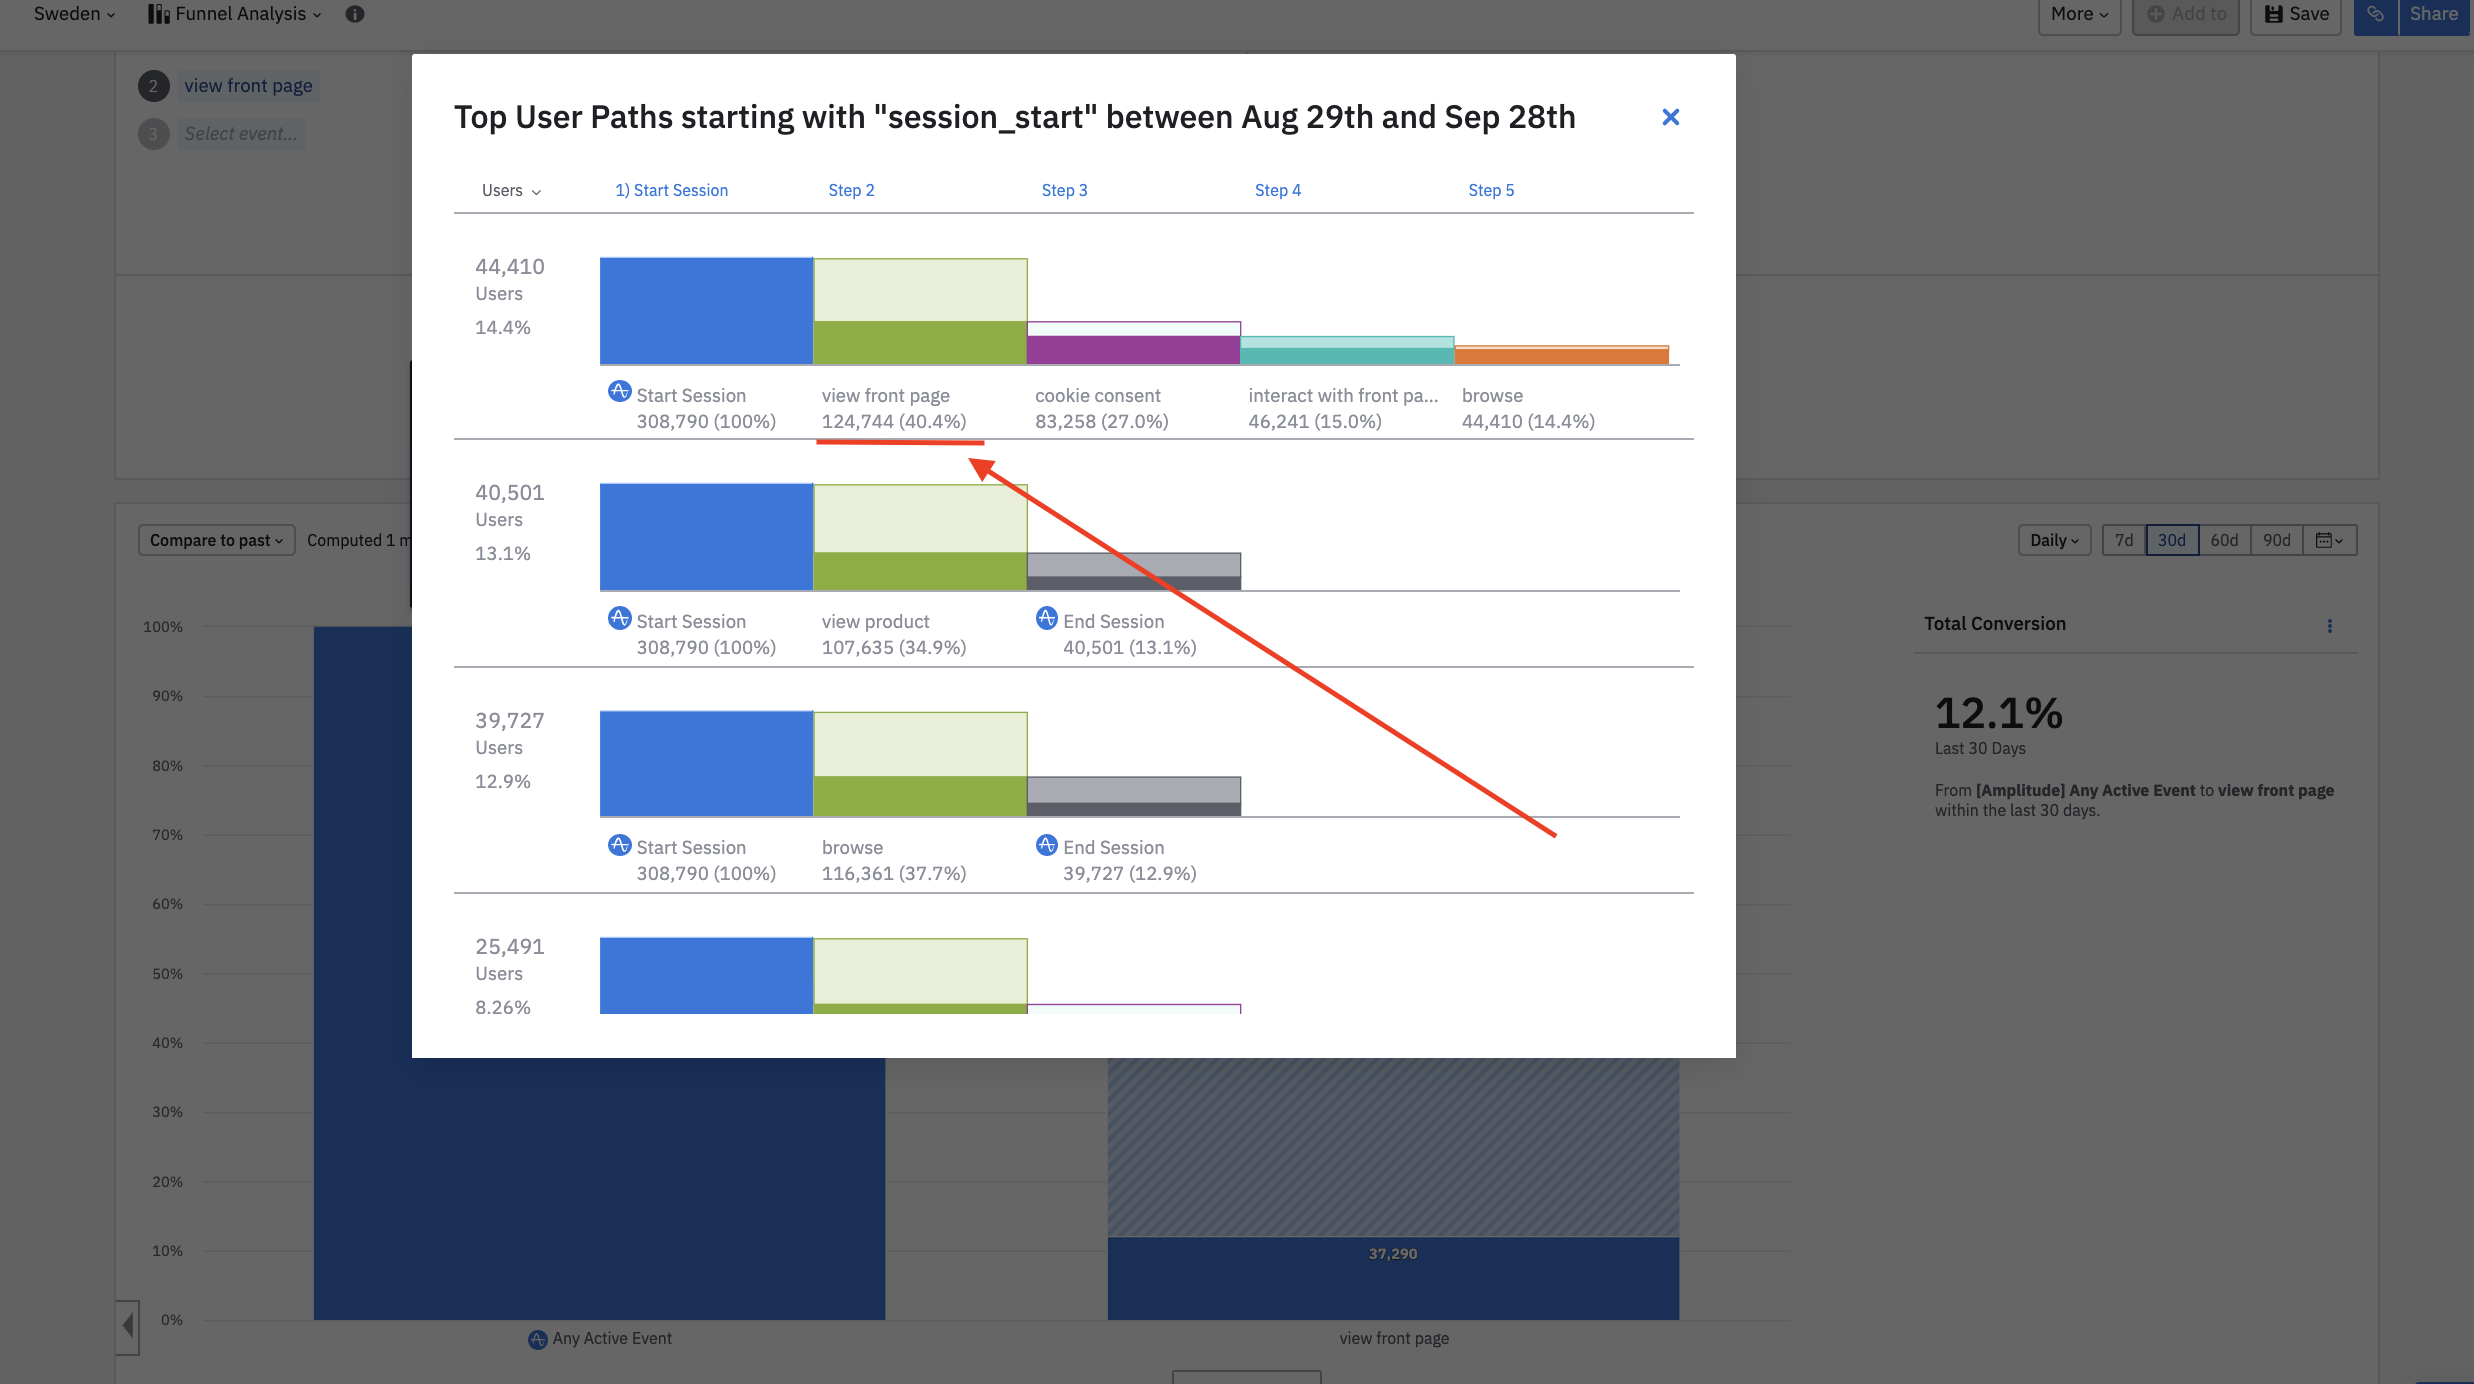Click the Step 5 column header

[1490, 190]
